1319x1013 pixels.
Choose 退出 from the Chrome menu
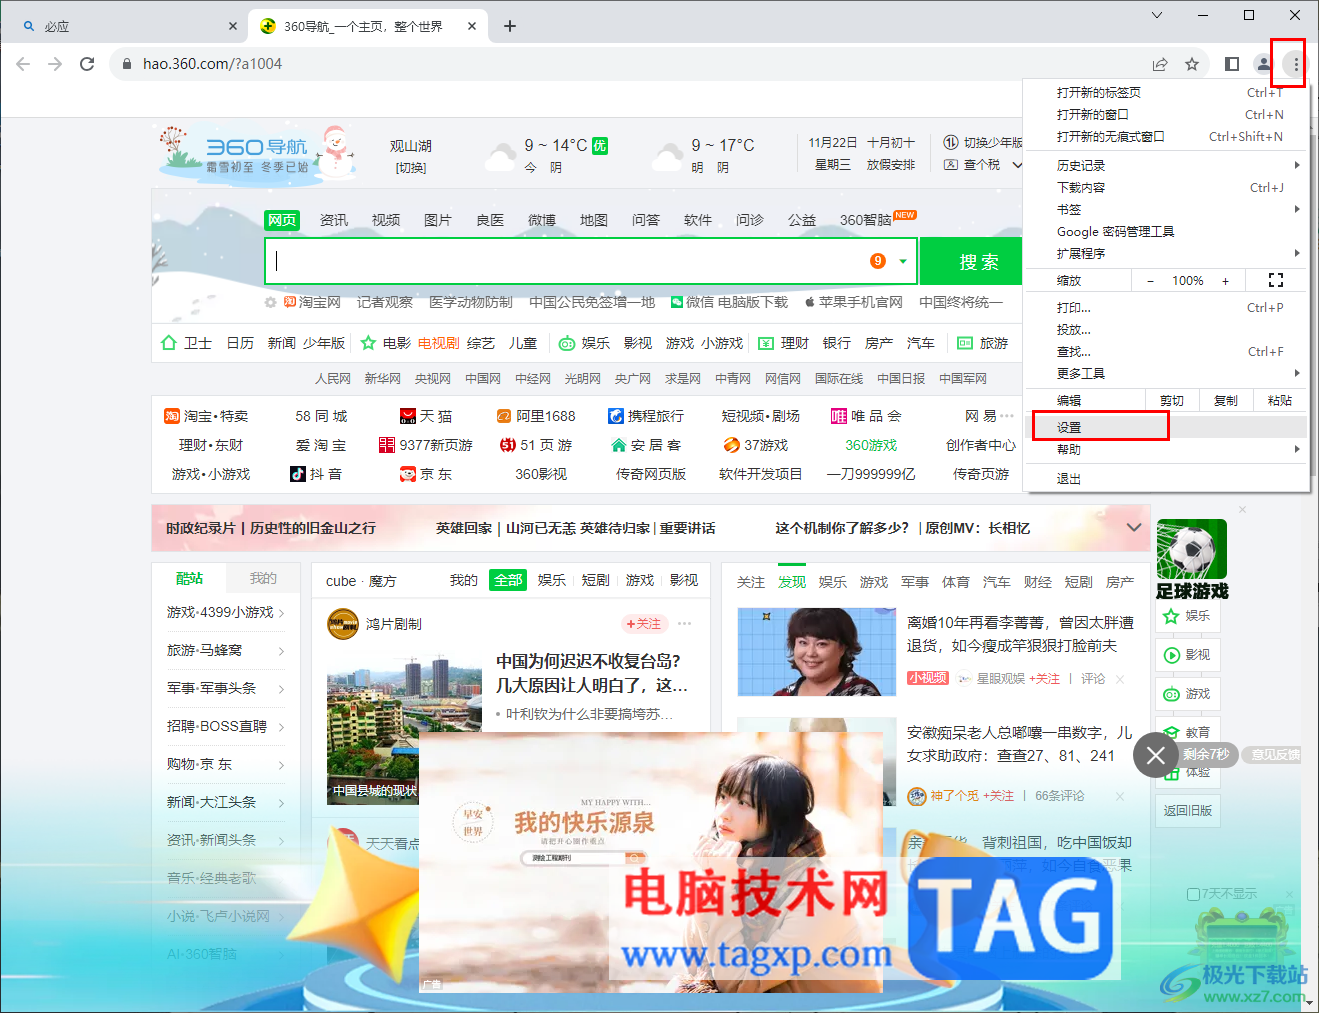pyautogui.click(x=1166, y=478)
